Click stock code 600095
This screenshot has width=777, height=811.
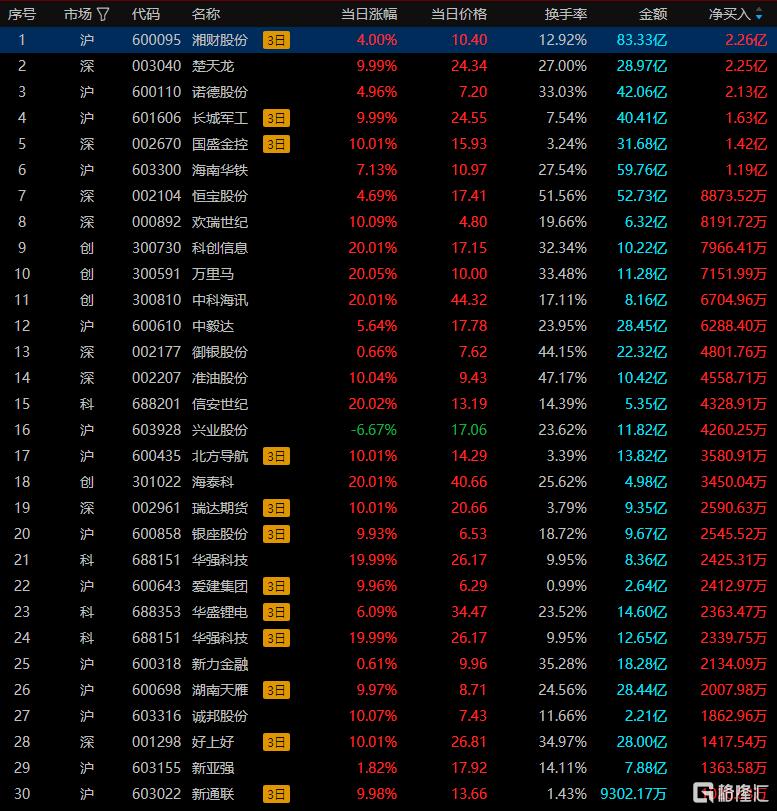(x=156, y=40)
